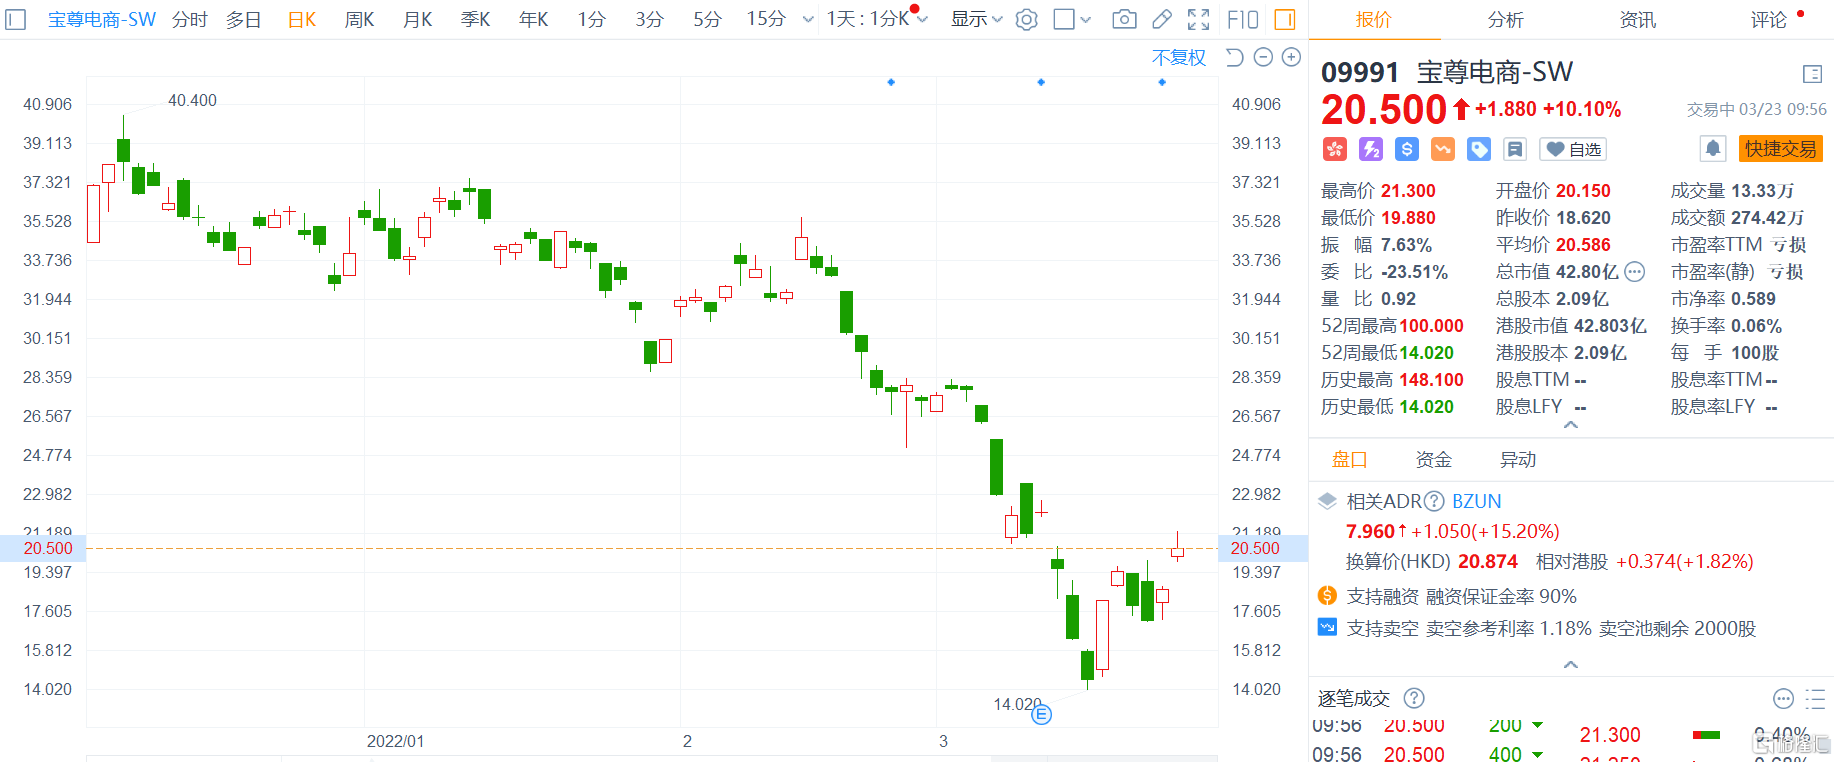
Task: Reset chart with the undo arrow icon
Action: point(1235,57)
